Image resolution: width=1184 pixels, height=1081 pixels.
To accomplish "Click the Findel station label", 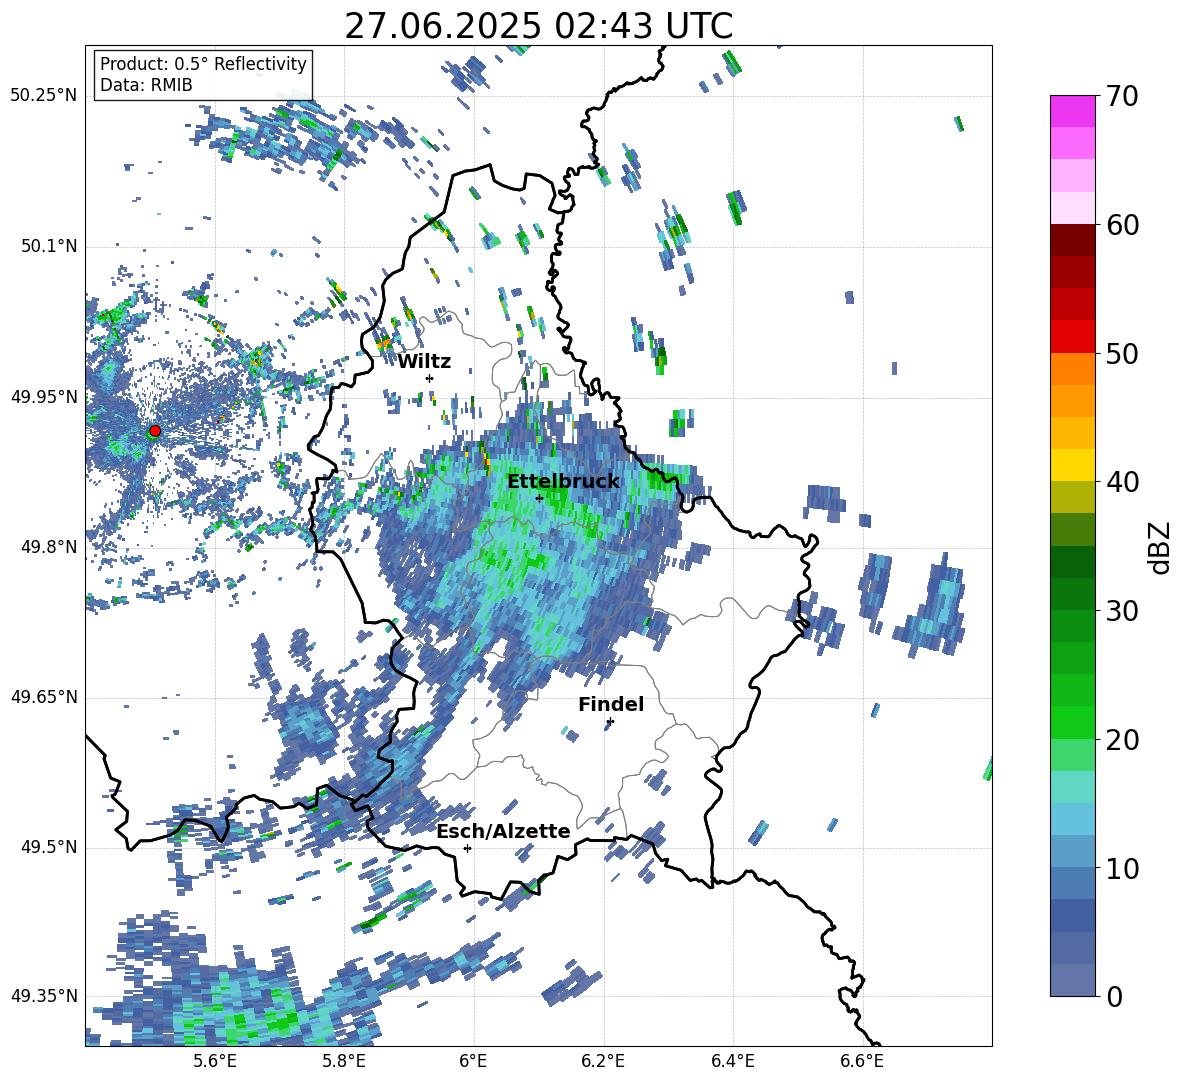I will tap(611, 704).
